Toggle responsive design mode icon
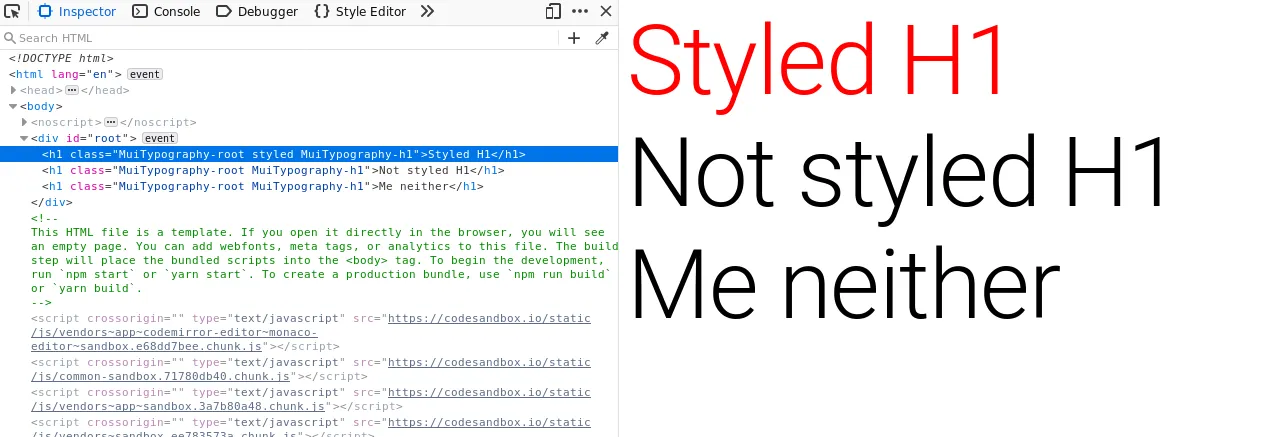The width and height of the screenshot is (1280, 437). [554, 12]
